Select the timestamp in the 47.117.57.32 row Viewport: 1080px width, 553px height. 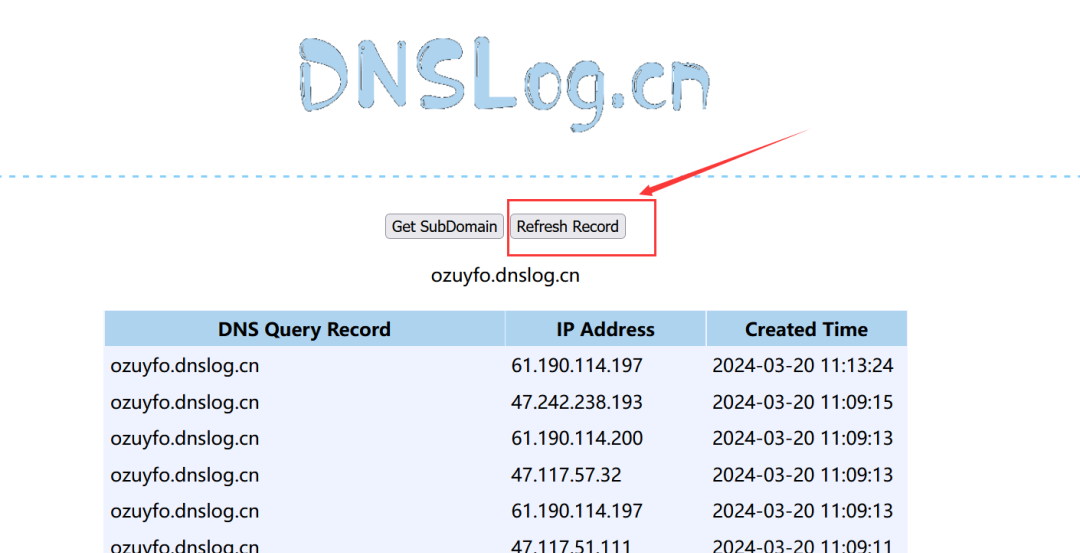pos(802,475)
